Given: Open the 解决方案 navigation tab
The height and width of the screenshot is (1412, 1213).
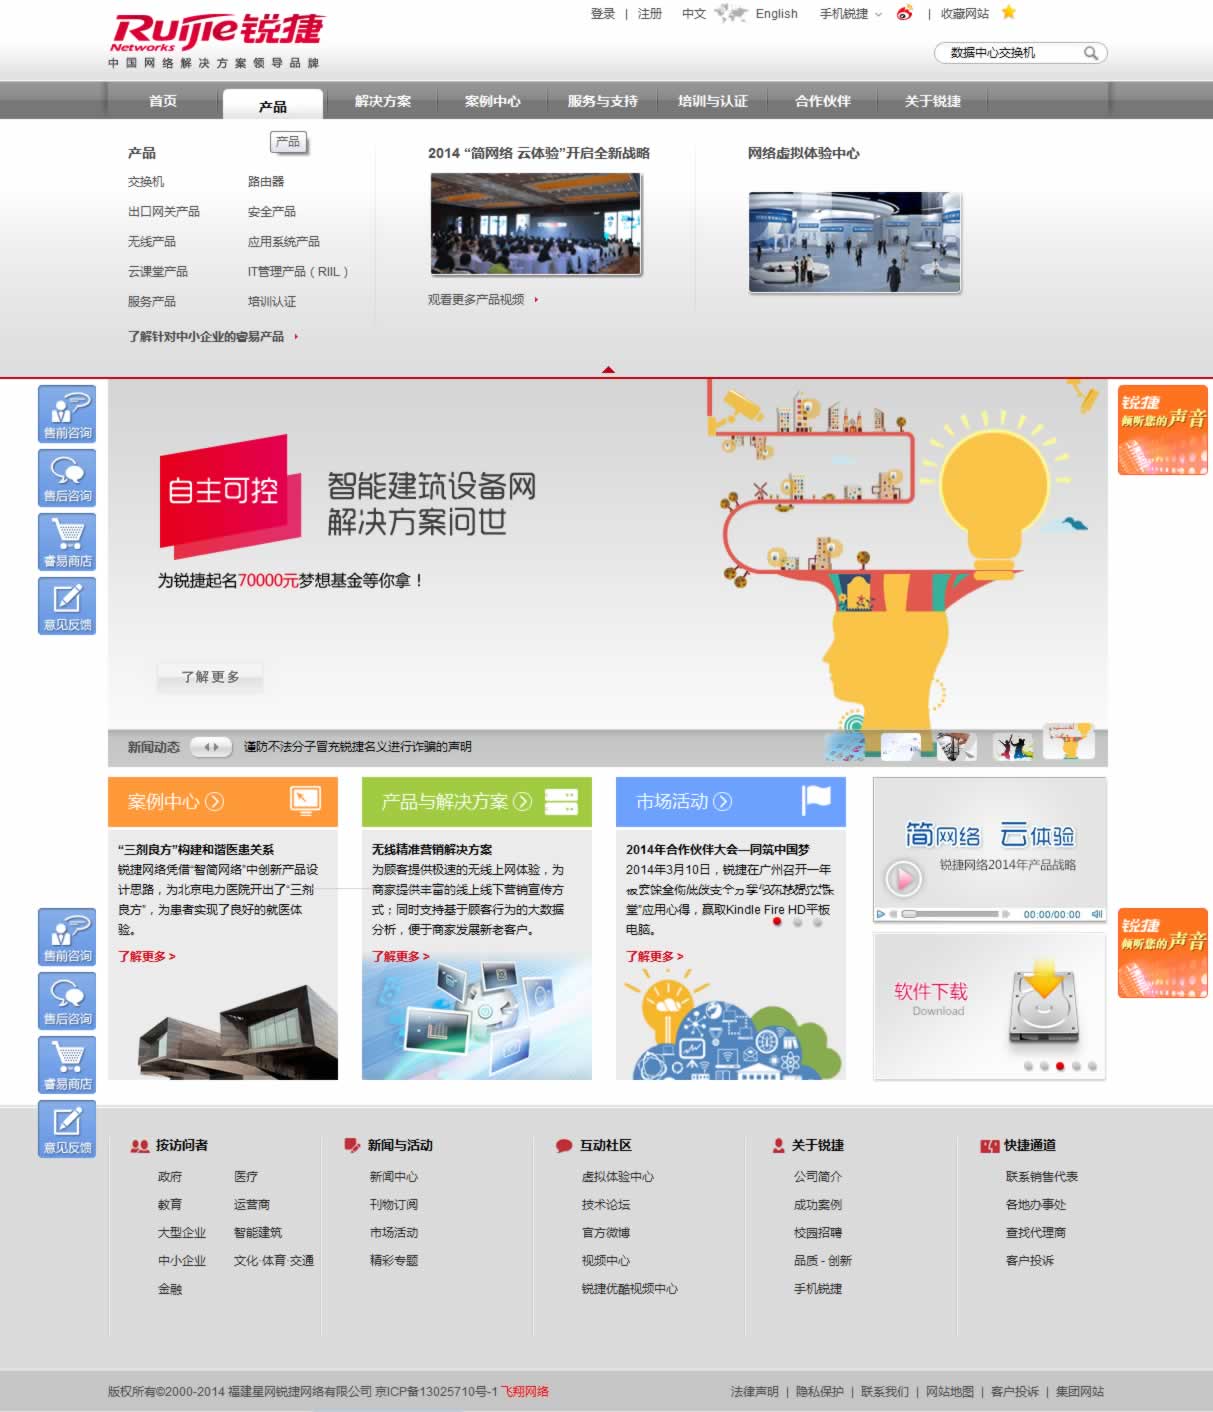Looking at the screenshot, I should pos(382,101).
